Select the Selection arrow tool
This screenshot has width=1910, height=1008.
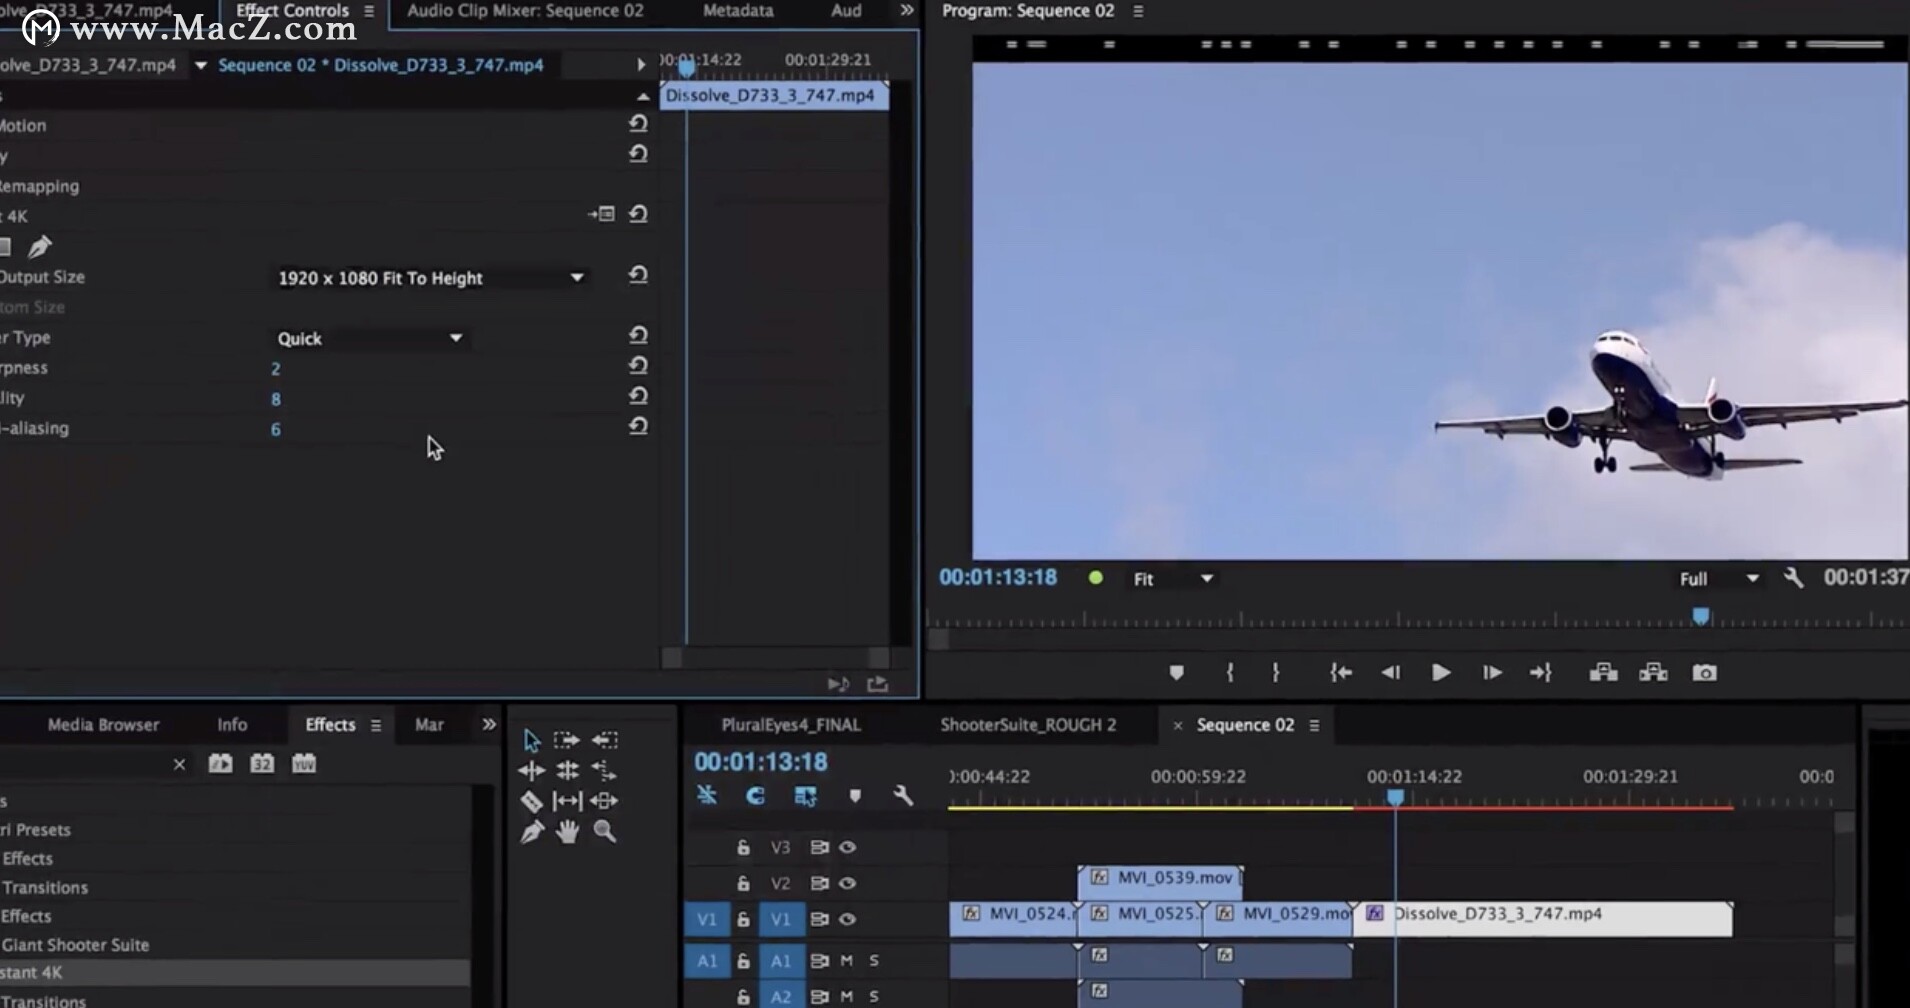pos(531,740)
